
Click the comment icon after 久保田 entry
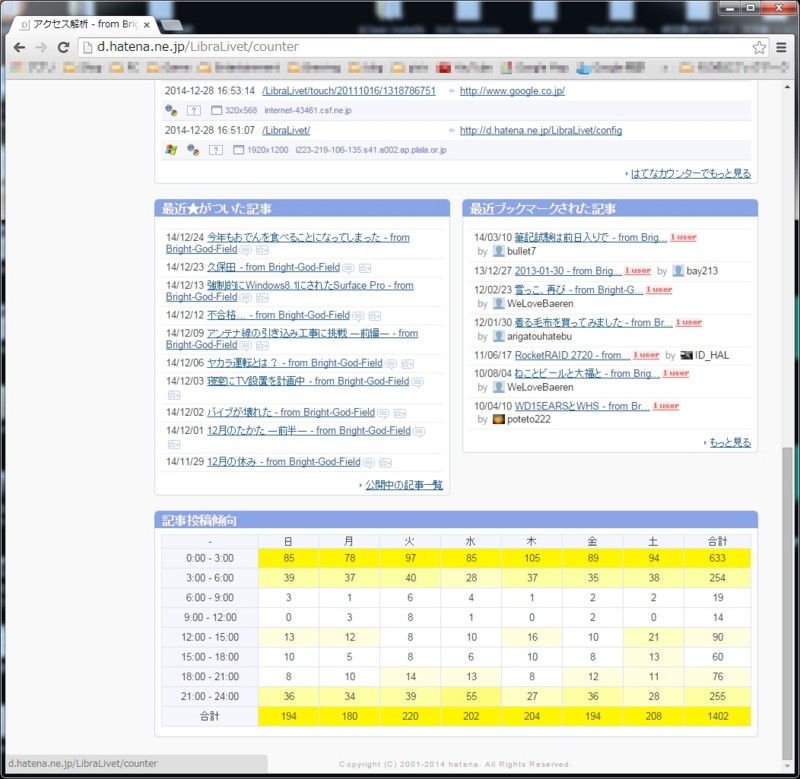(x=348, y=268)
